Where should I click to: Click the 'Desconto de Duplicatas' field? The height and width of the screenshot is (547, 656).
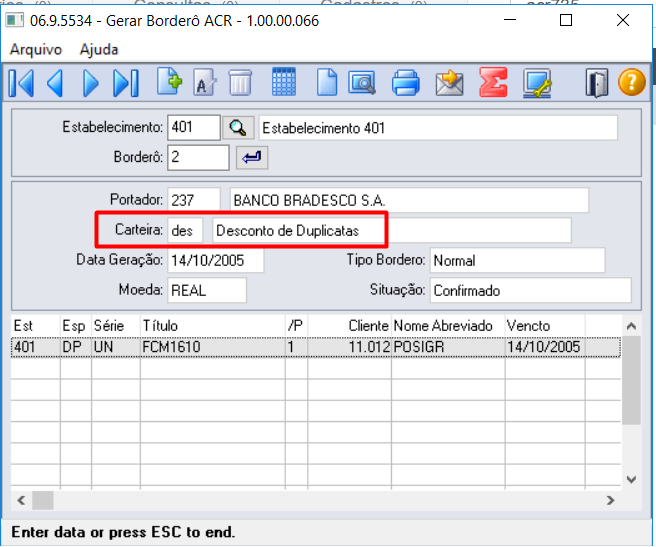392,230
